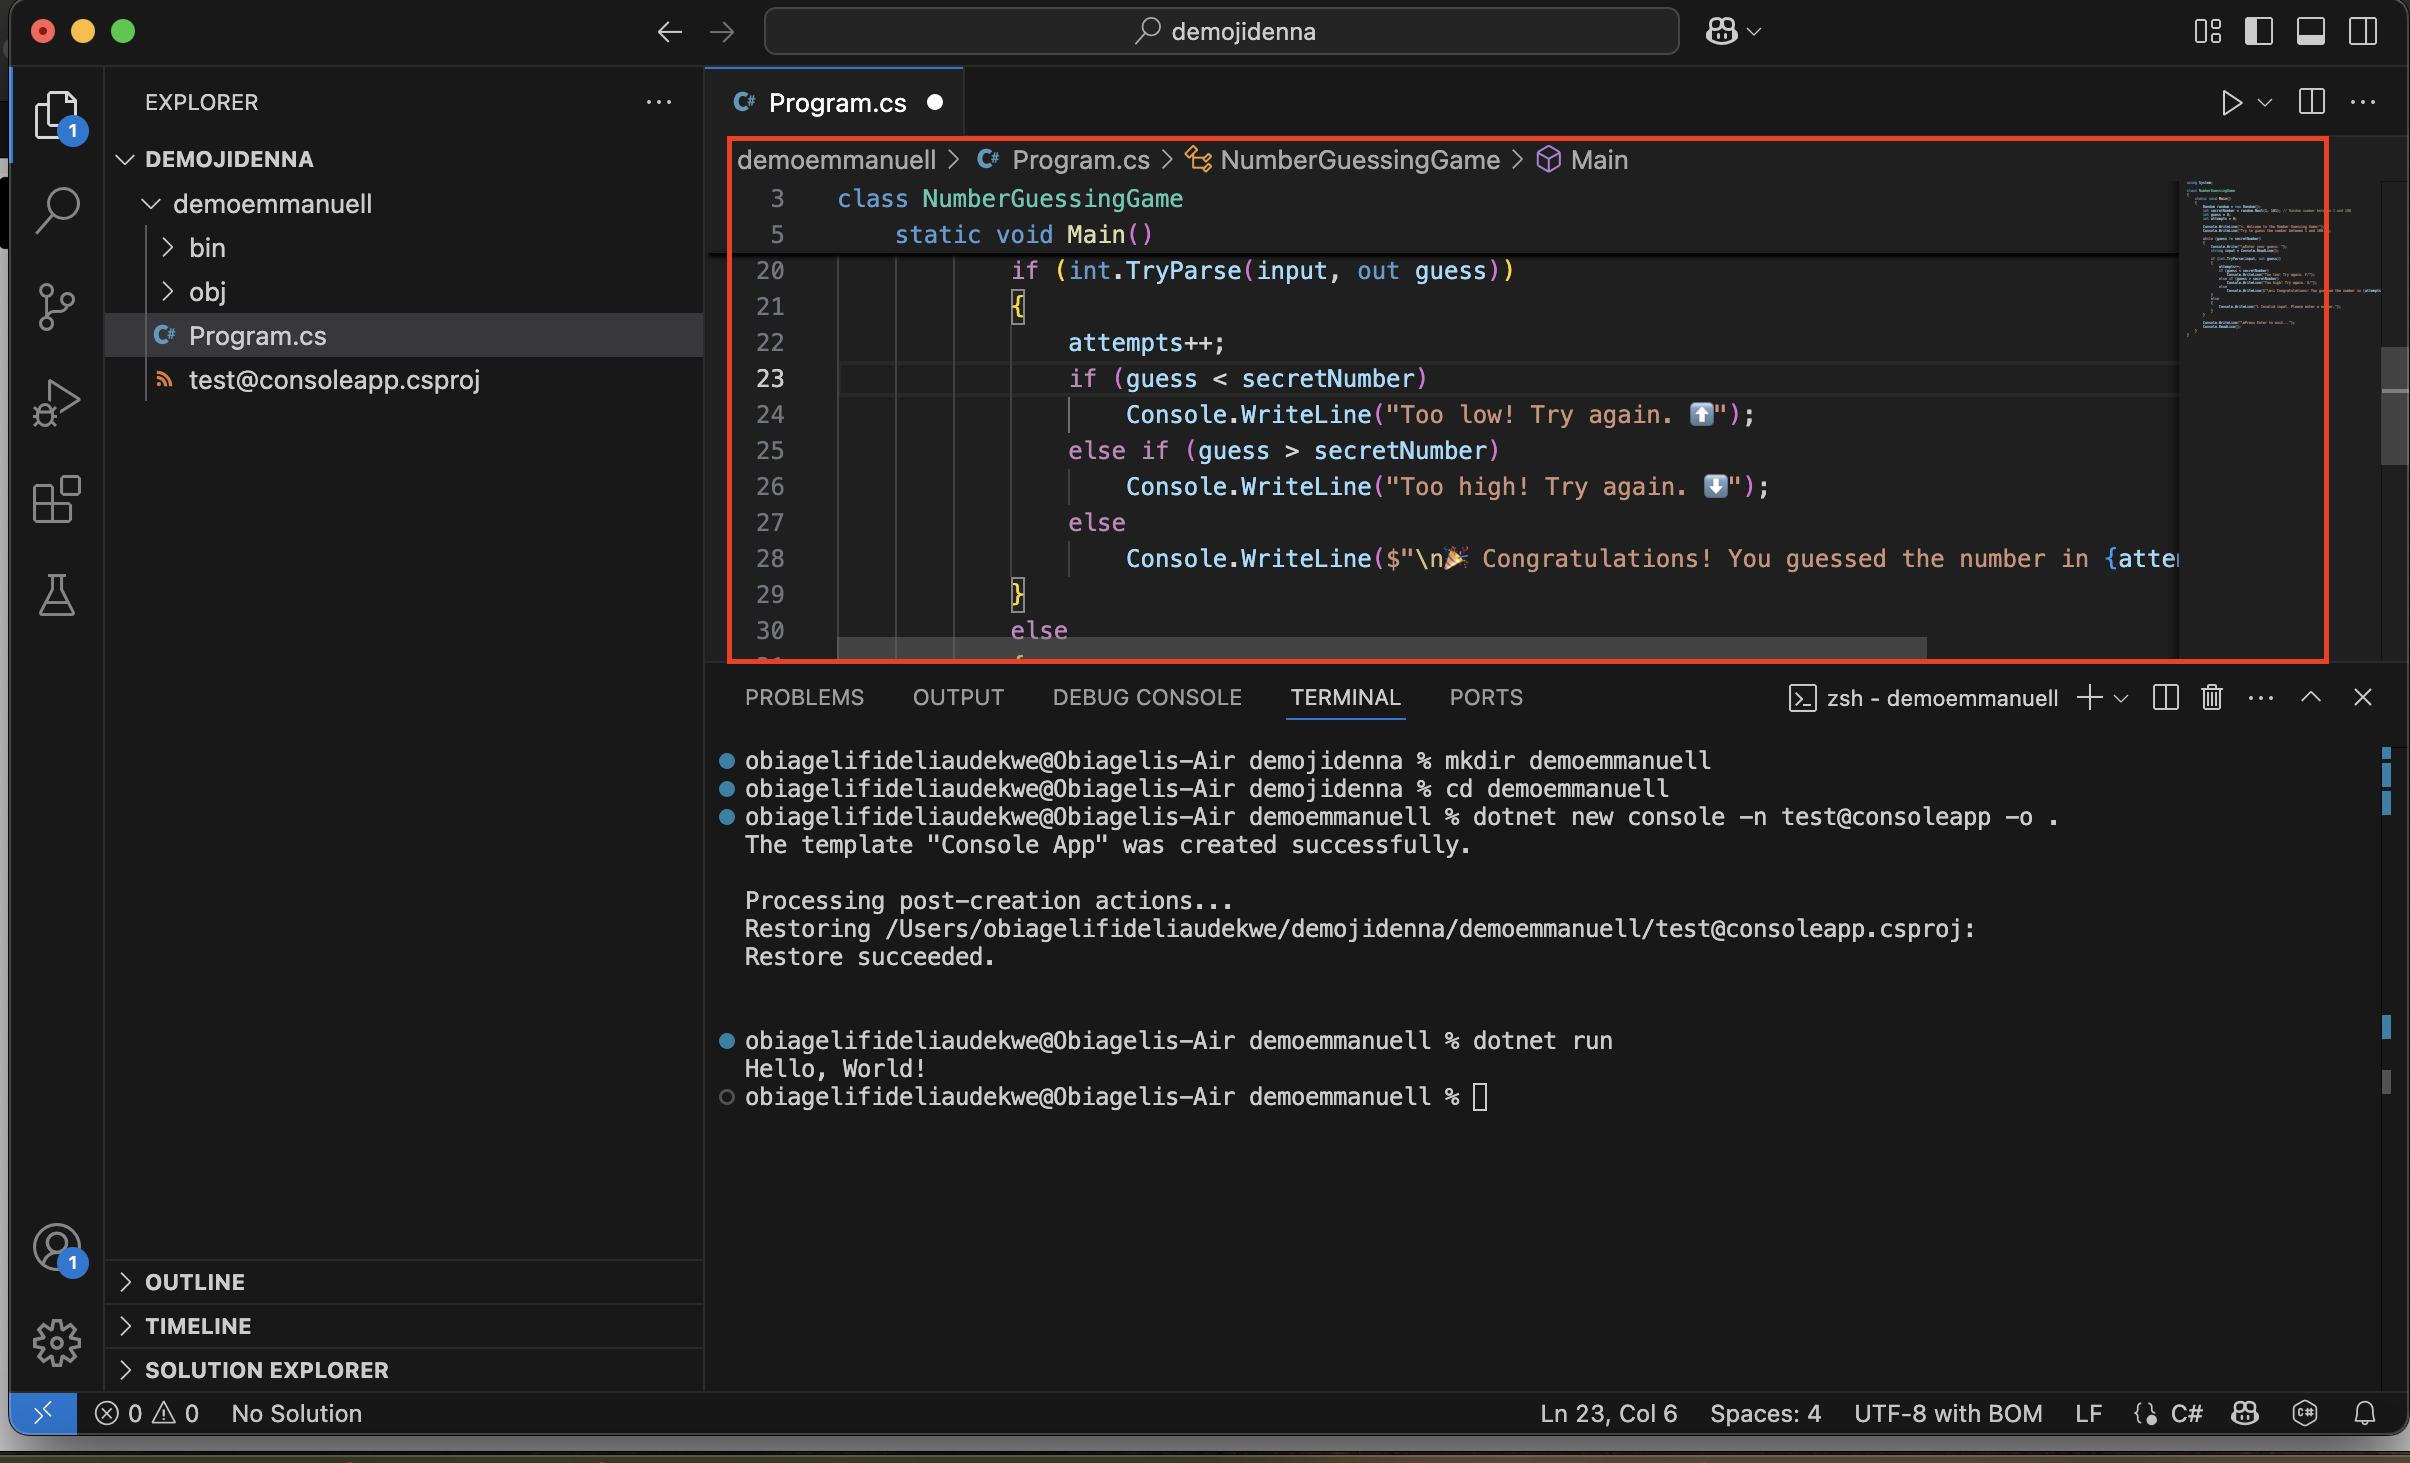
Task: Switch to the DEBUG CONSOLE tab
Action: [x=1147, y=698]
